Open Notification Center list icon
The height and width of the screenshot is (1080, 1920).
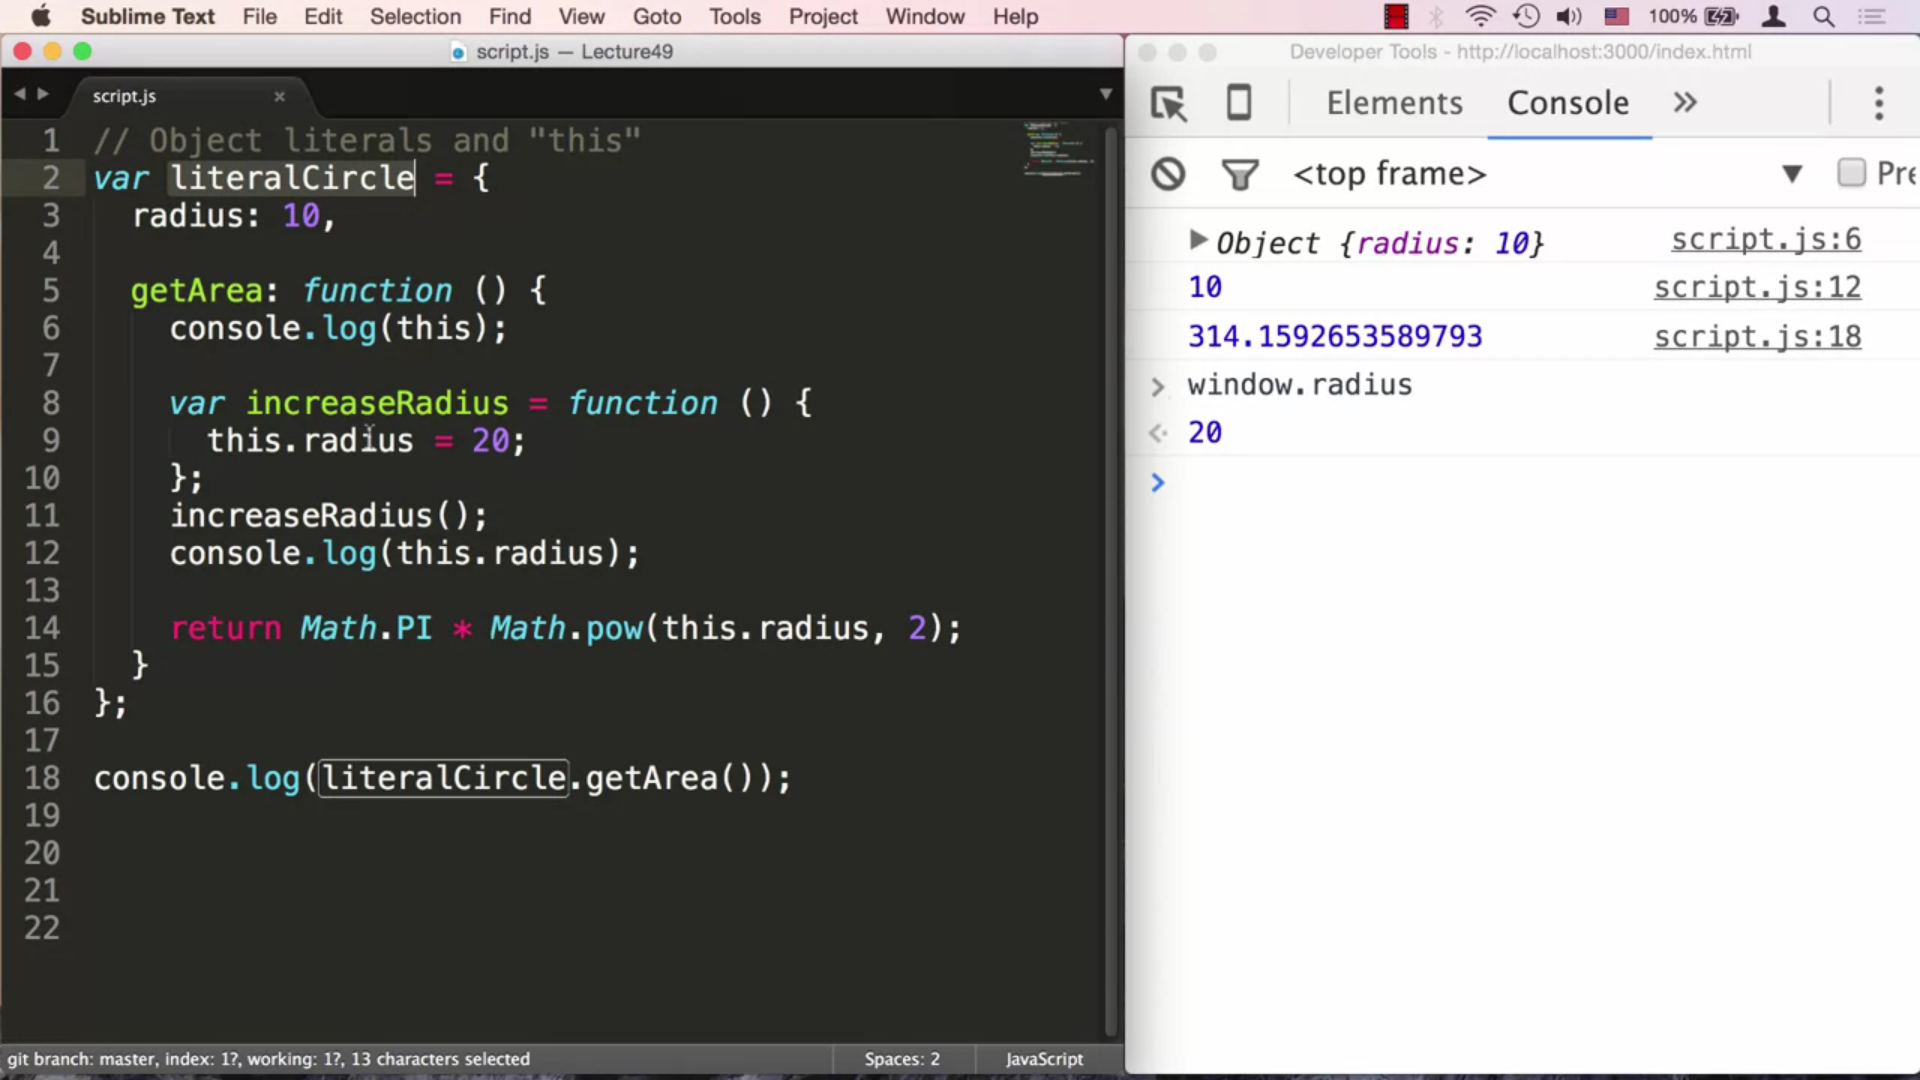pos(1871,16)
